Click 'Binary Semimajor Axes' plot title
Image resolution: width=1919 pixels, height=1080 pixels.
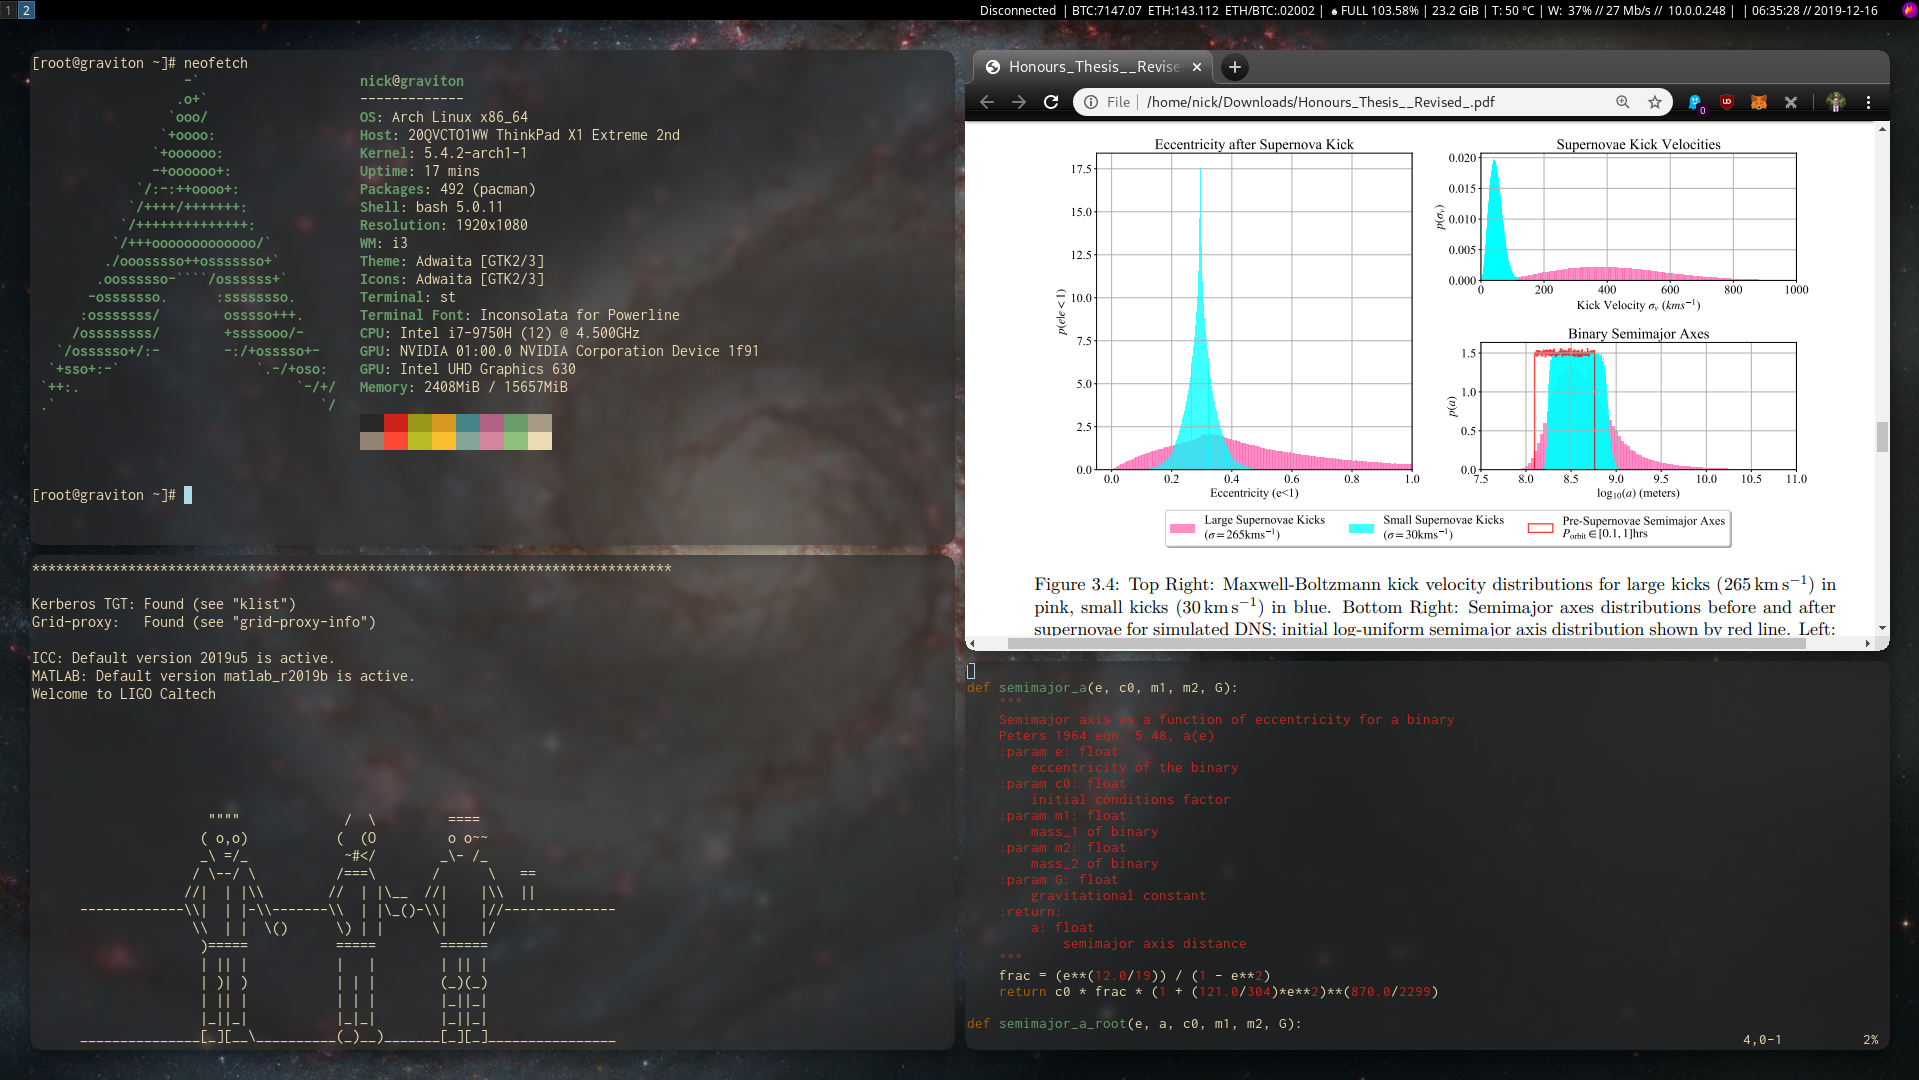(1638, 333)
